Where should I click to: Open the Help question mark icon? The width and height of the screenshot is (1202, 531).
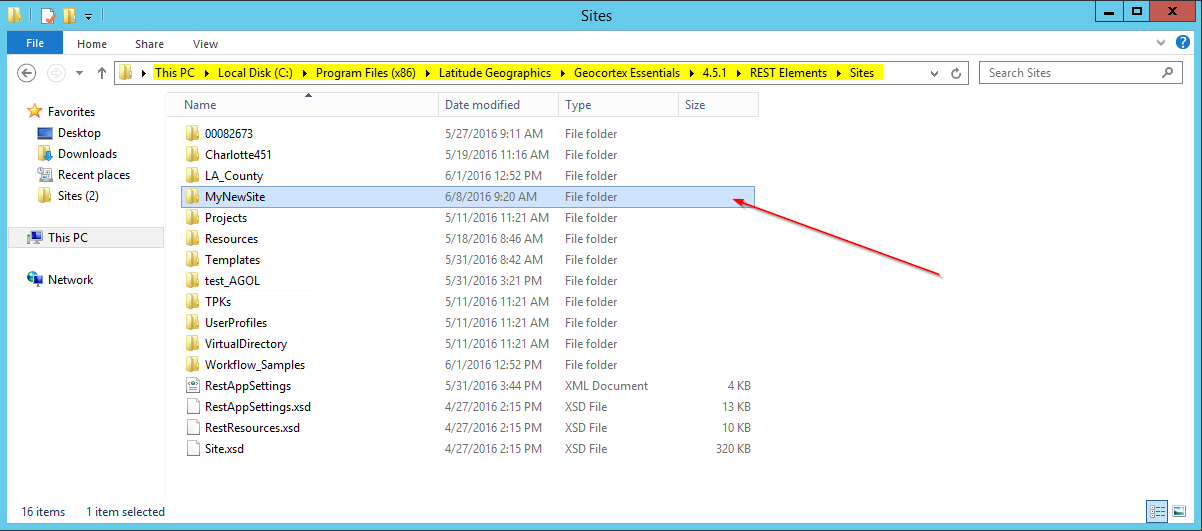[x=1183, y=44]
